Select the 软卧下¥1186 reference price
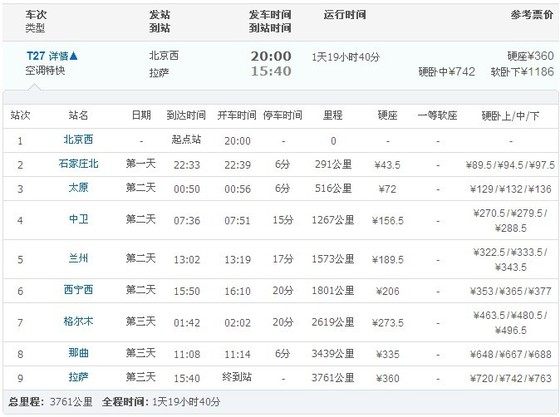The image size is (560, 417). (522, 72)
